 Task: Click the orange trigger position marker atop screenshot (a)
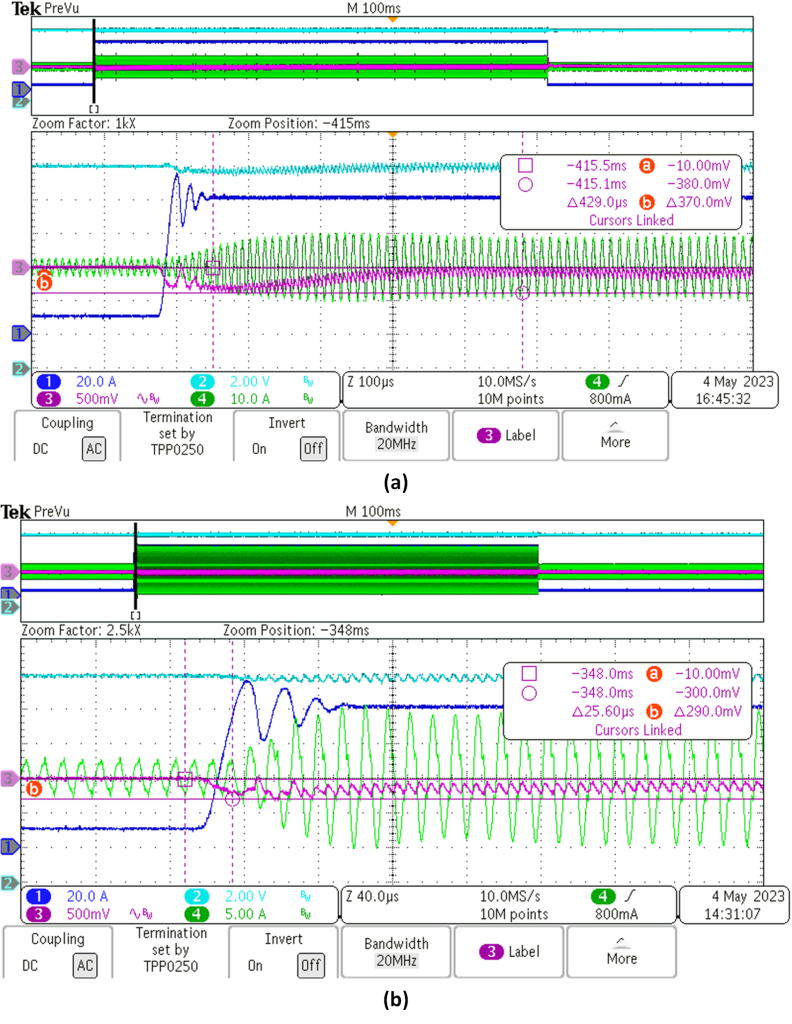coord(393,19)
